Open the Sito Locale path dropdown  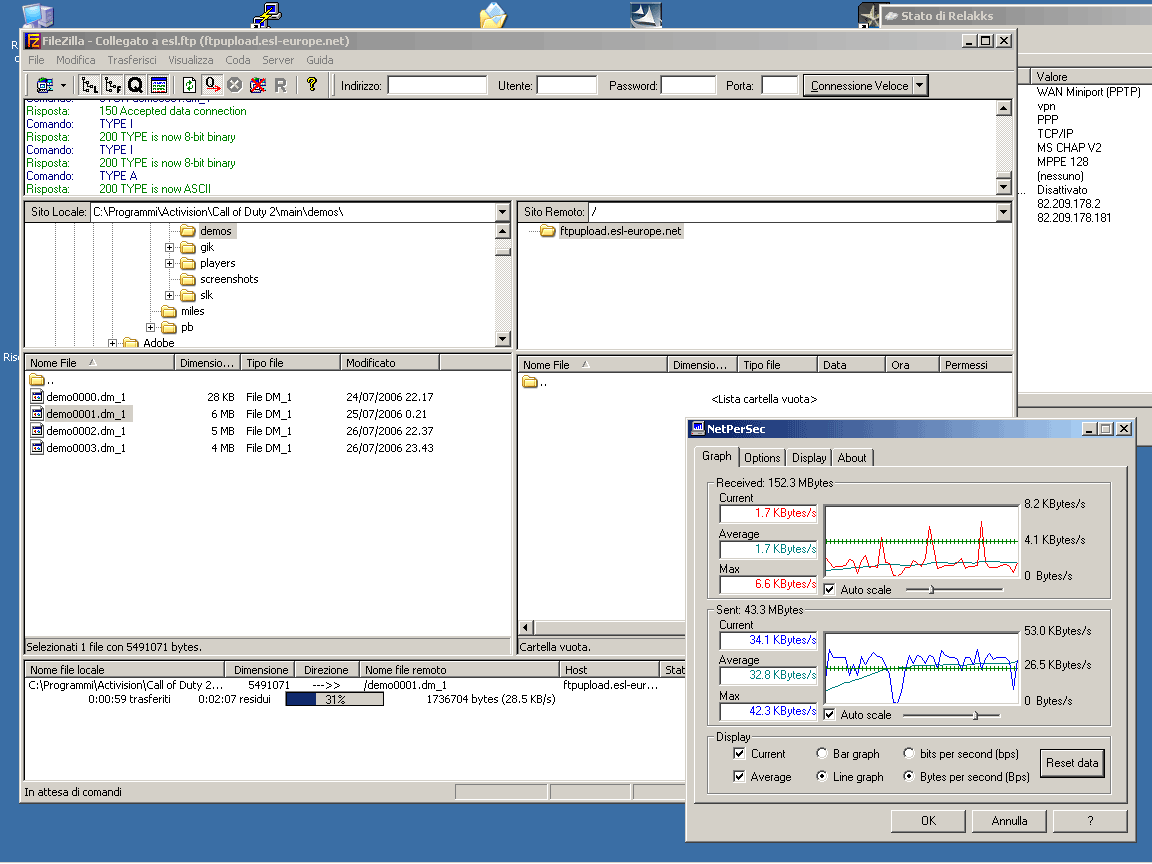(502, 212)
